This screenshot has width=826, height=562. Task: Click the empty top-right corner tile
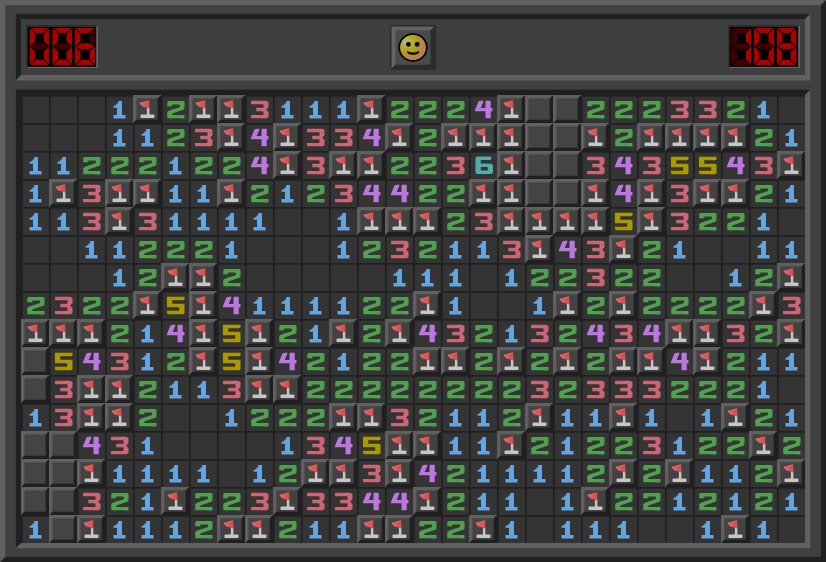tap(792, 109)
